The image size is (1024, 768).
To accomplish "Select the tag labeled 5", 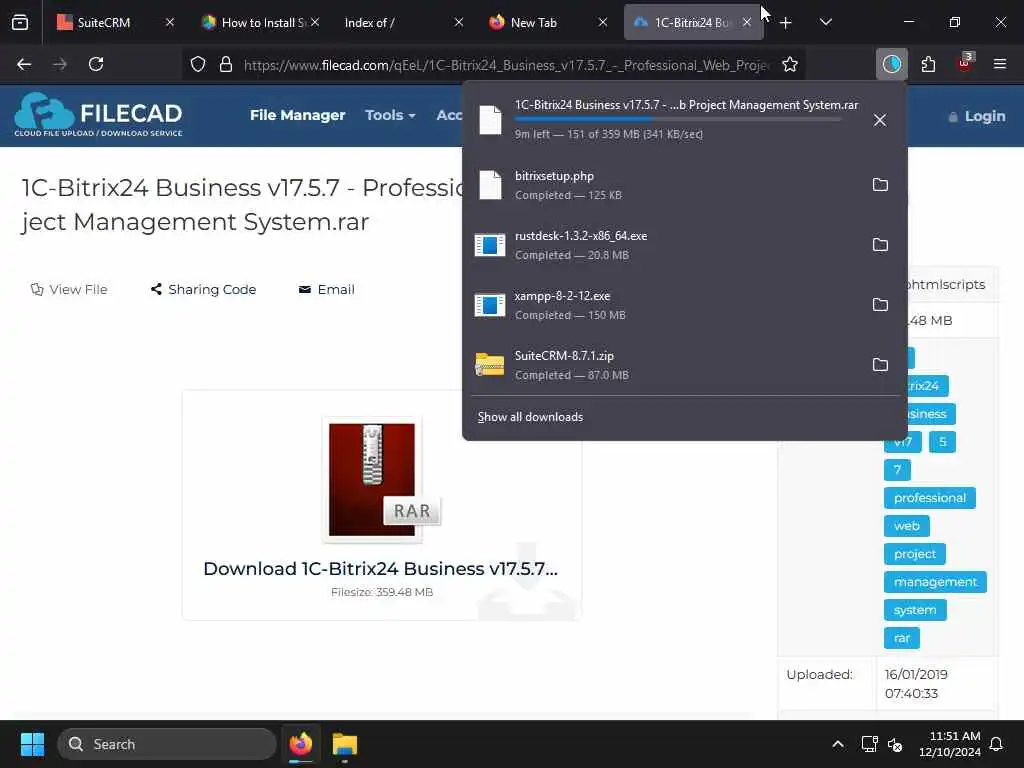I will [942, 441].
